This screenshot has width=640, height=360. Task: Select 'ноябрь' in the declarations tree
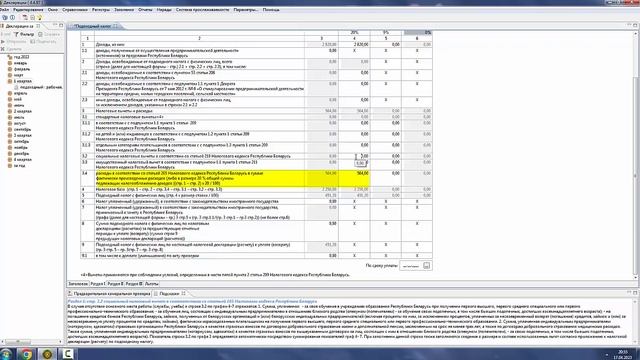(20, 147)
